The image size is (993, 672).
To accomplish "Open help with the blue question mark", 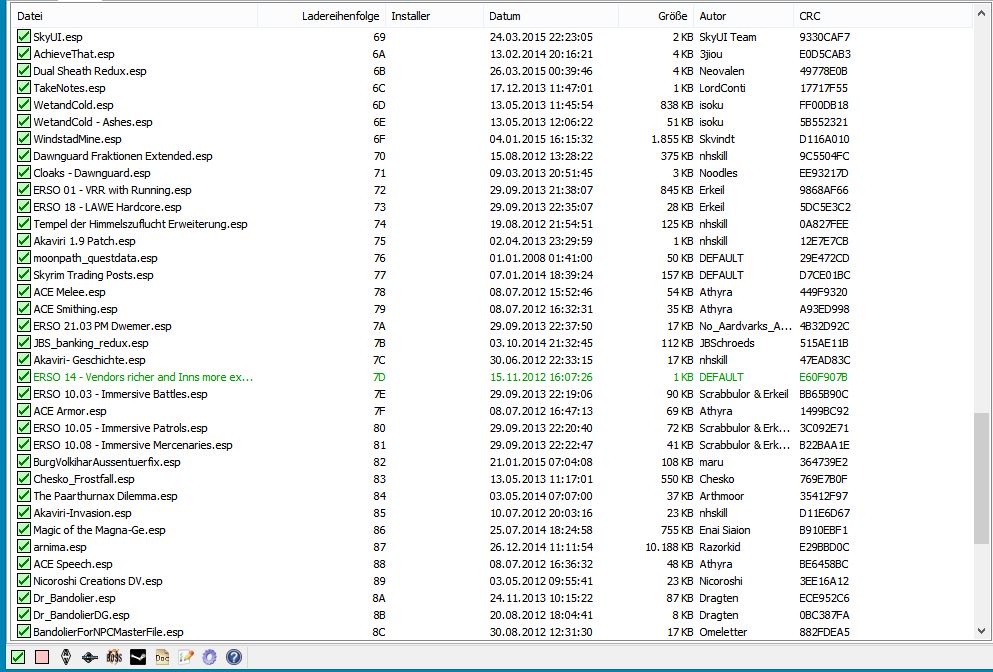I will (233, 657).
